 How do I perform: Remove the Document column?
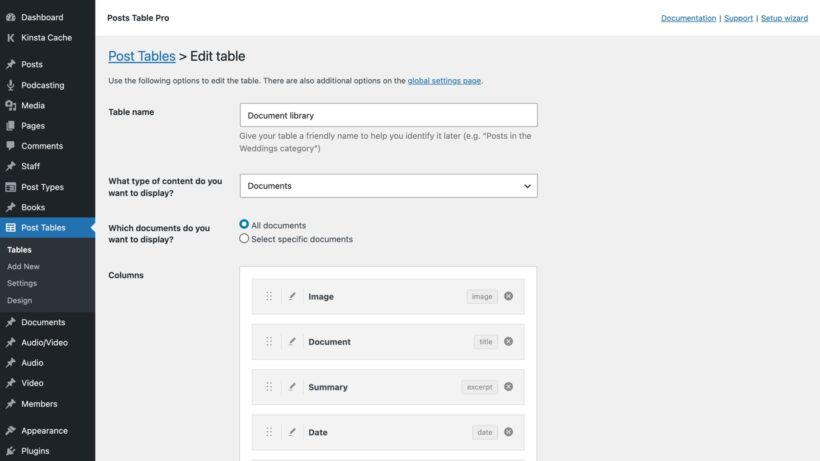coord(508,341)
